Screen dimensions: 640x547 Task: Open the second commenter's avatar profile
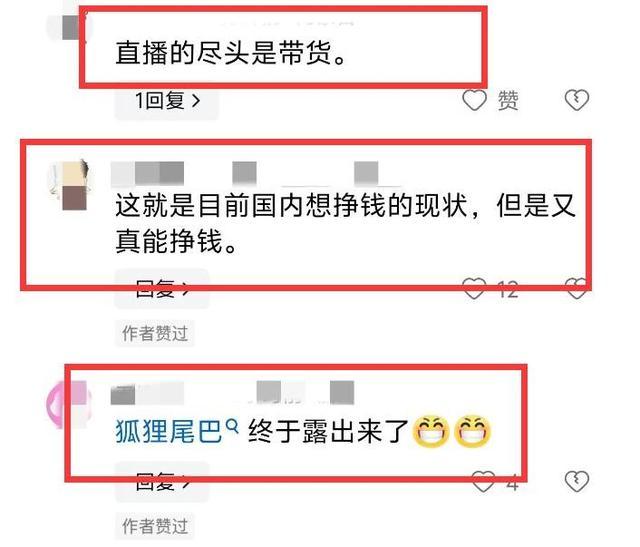69,185
